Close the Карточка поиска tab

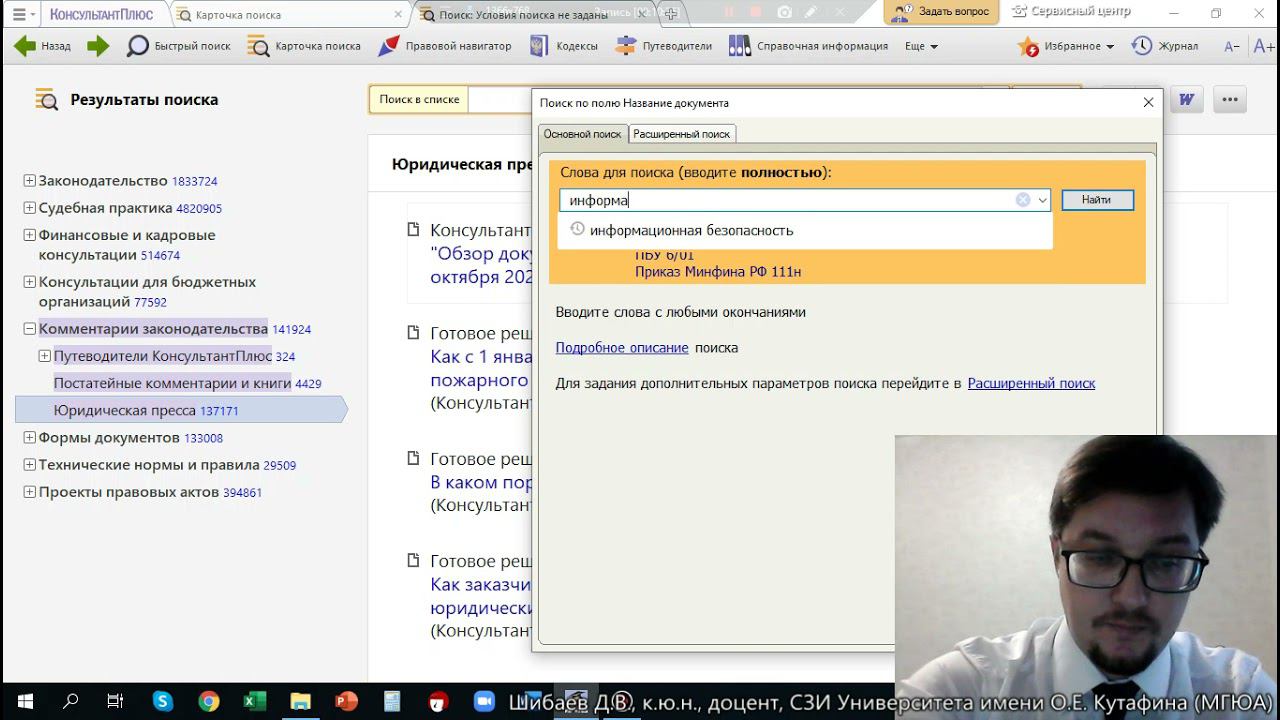coord(399,14)
